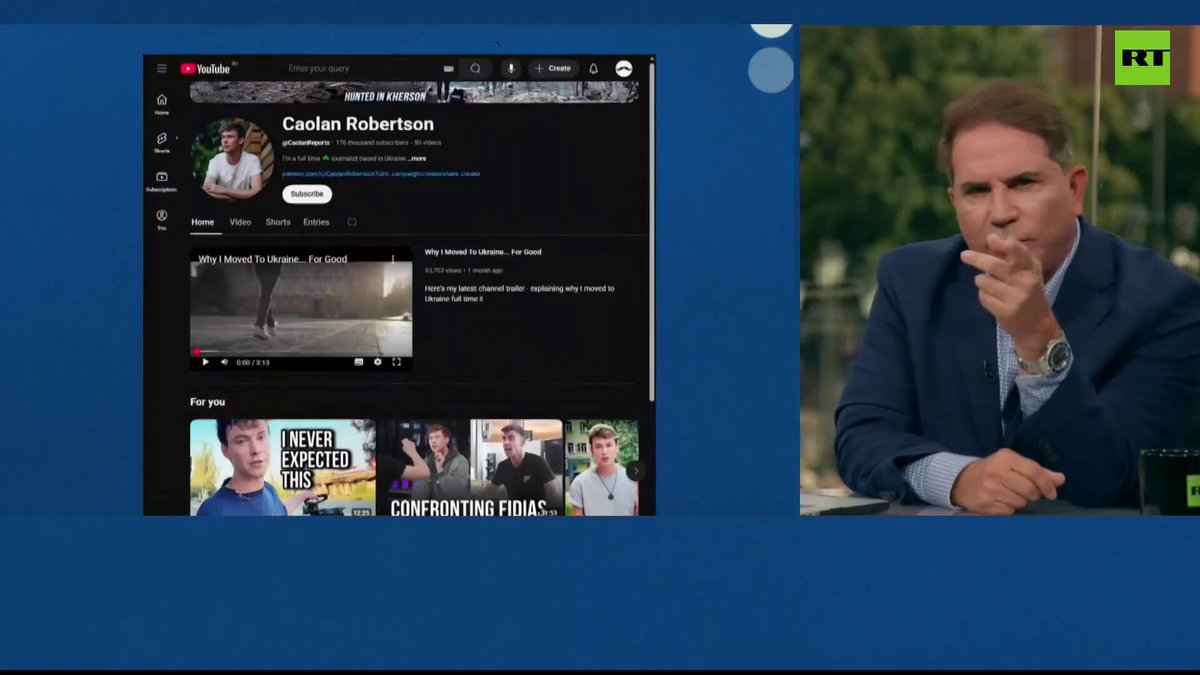The width and height of the screenshot is (1200, 675).
Task: Switch to the Shorts channel tab
Action: coord(278,222)
